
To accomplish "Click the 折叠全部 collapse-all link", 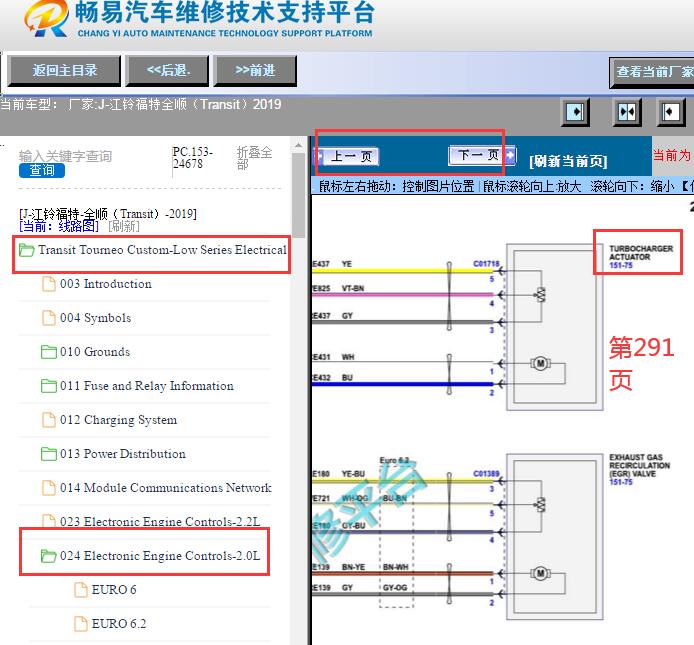I will tap(254, 158).
